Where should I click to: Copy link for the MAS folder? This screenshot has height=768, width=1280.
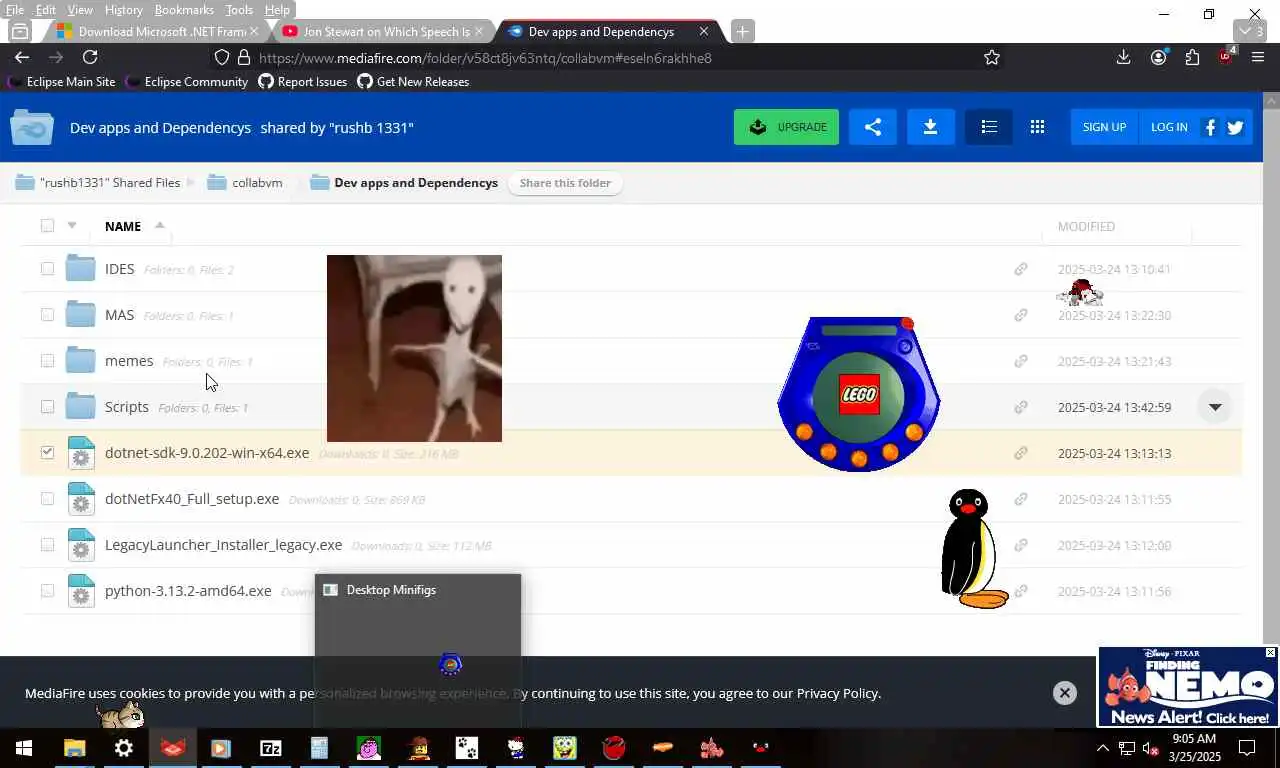tap(1021, 315)
